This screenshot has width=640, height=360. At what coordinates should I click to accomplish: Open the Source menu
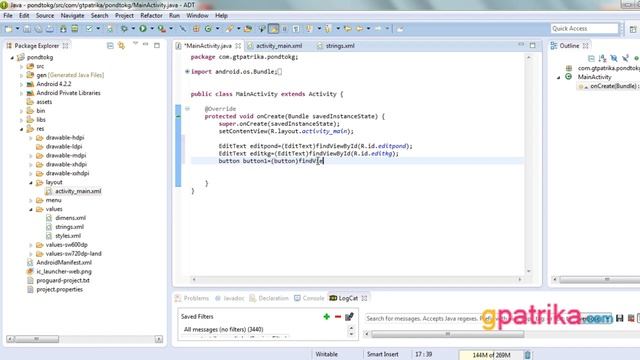[45, 16]
